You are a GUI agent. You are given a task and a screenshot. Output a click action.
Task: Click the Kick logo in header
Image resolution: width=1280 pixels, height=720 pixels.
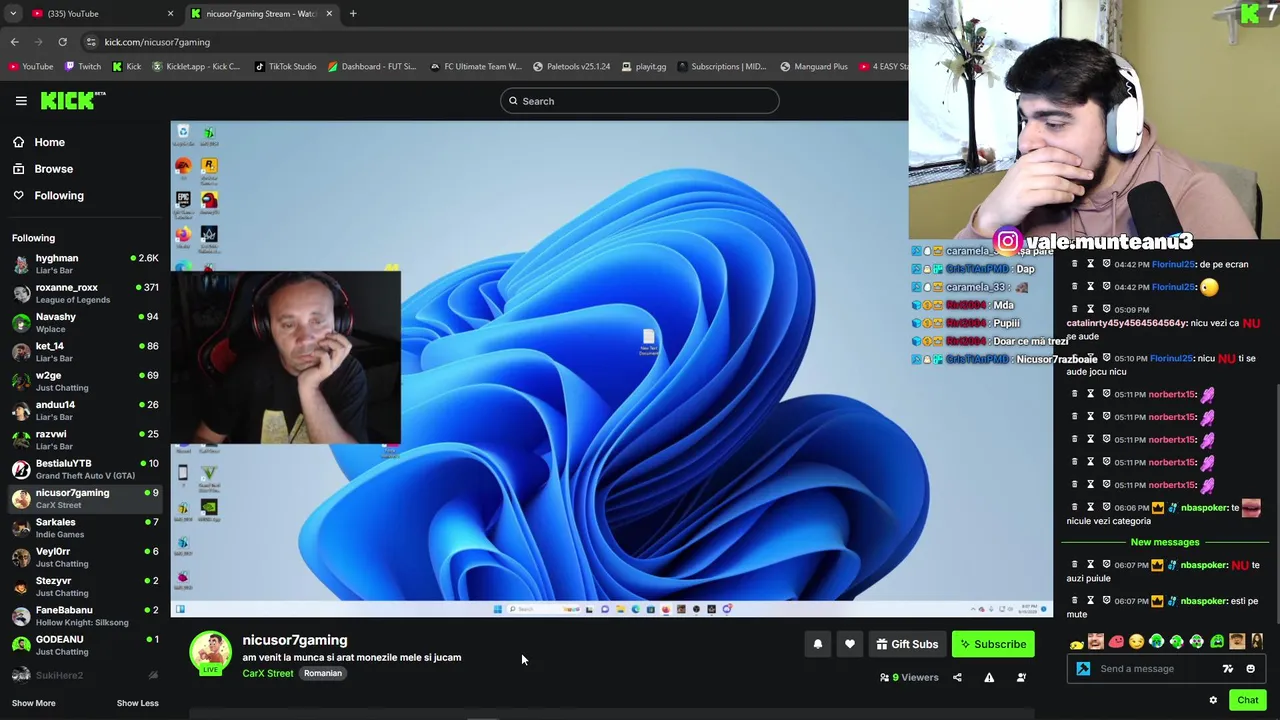click(73, 100)
